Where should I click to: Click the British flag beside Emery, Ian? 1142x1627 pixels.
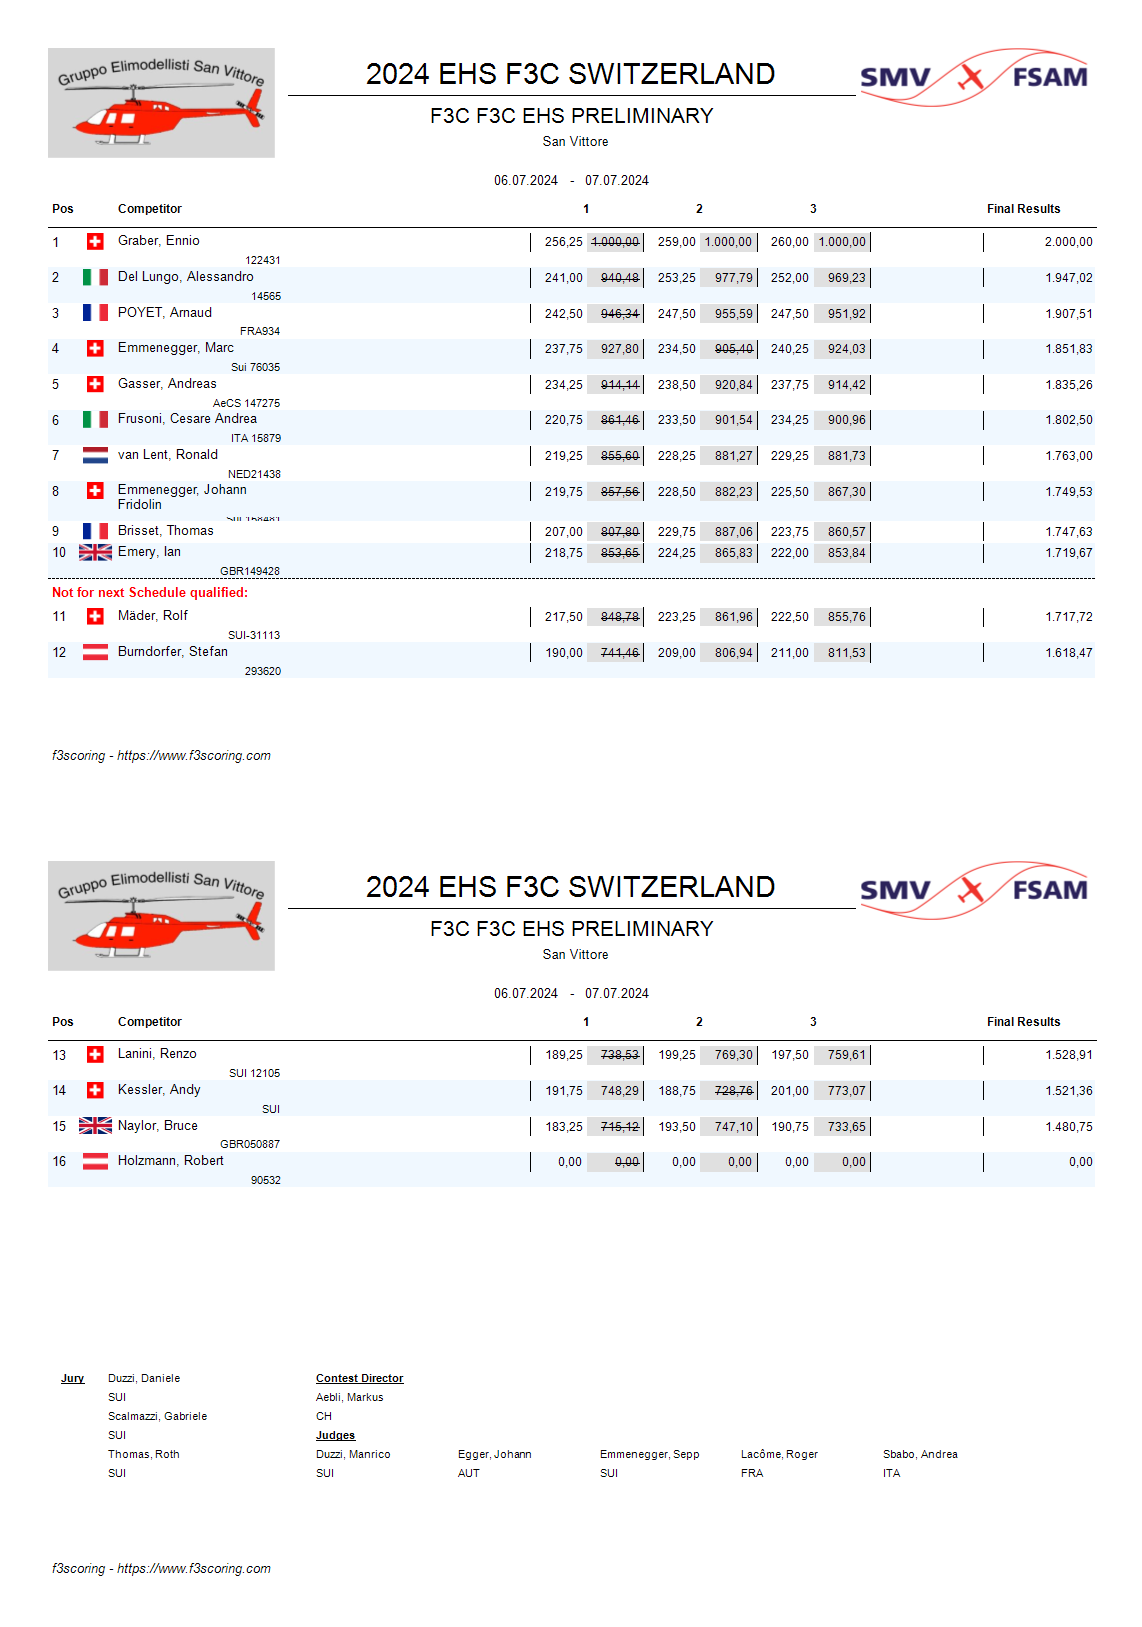(95, 552)
